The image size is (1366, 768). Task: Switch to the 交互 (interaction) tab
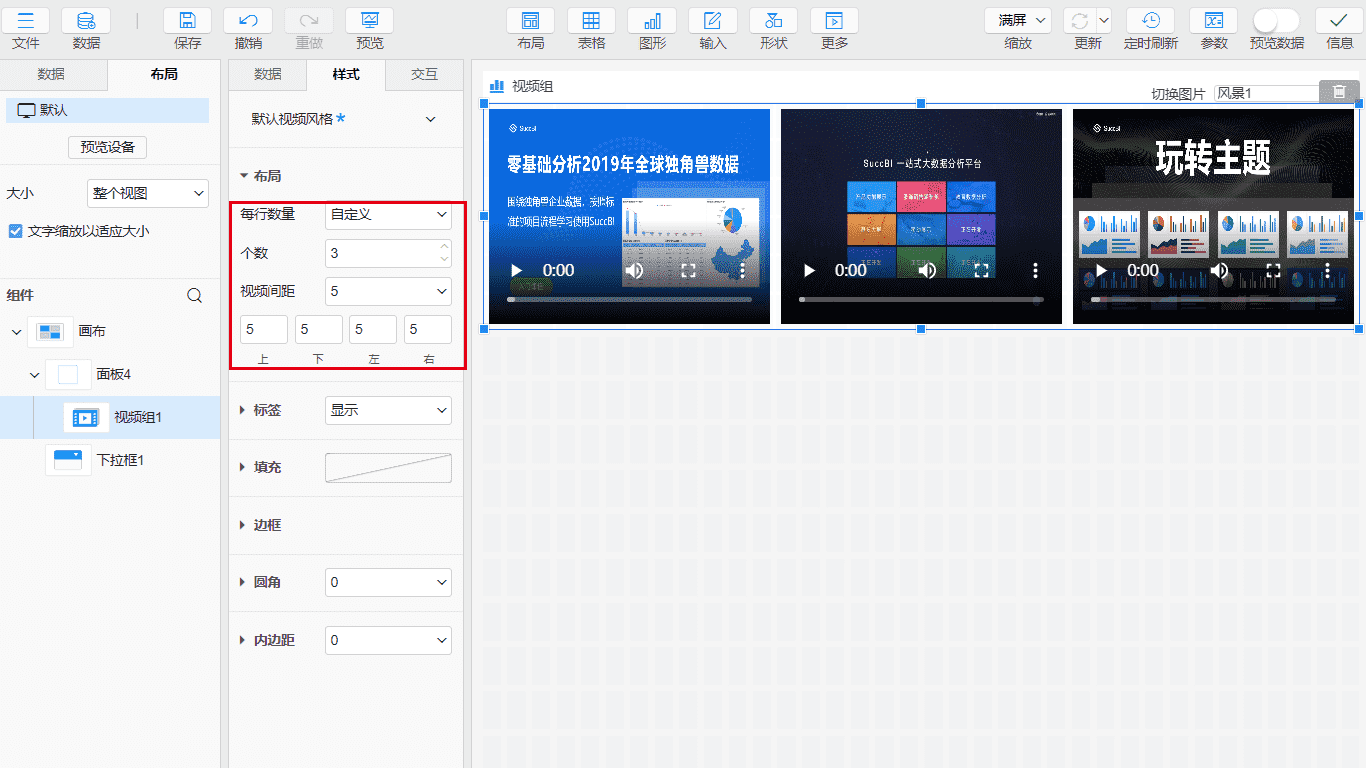424,75
